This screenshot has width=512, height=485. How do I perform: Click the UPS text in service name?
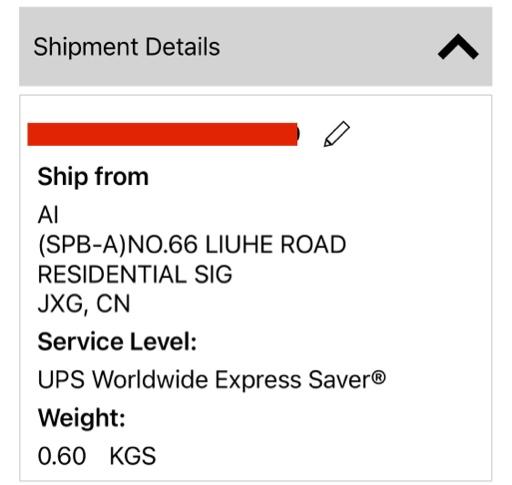[x=61, y=380]
